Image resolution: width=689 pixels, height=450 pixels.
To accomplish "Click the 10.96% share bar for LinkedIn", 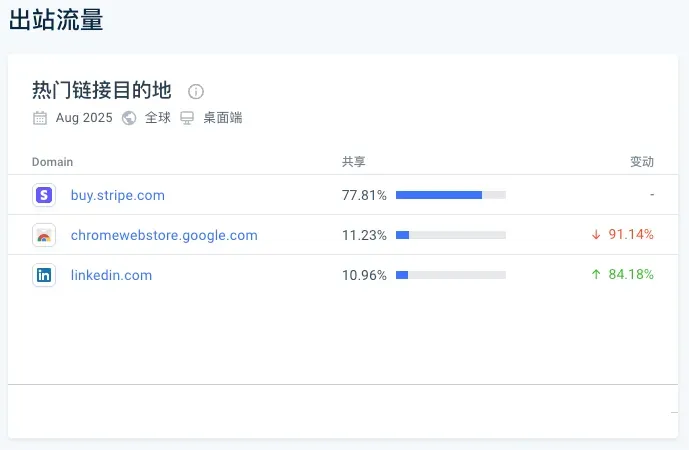I will [x=451, y=275].
